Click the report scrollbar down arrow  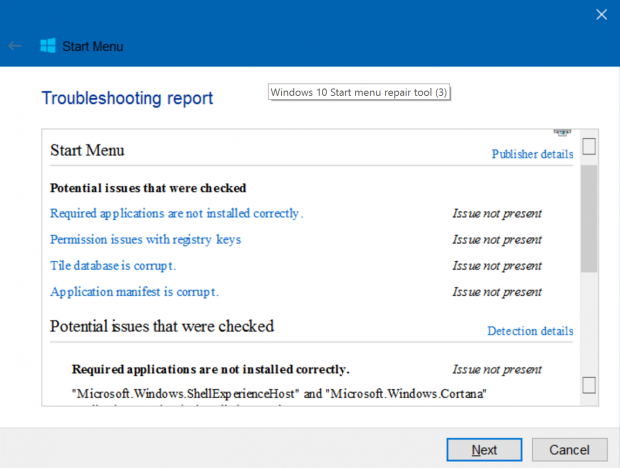(x=589, y=385)
